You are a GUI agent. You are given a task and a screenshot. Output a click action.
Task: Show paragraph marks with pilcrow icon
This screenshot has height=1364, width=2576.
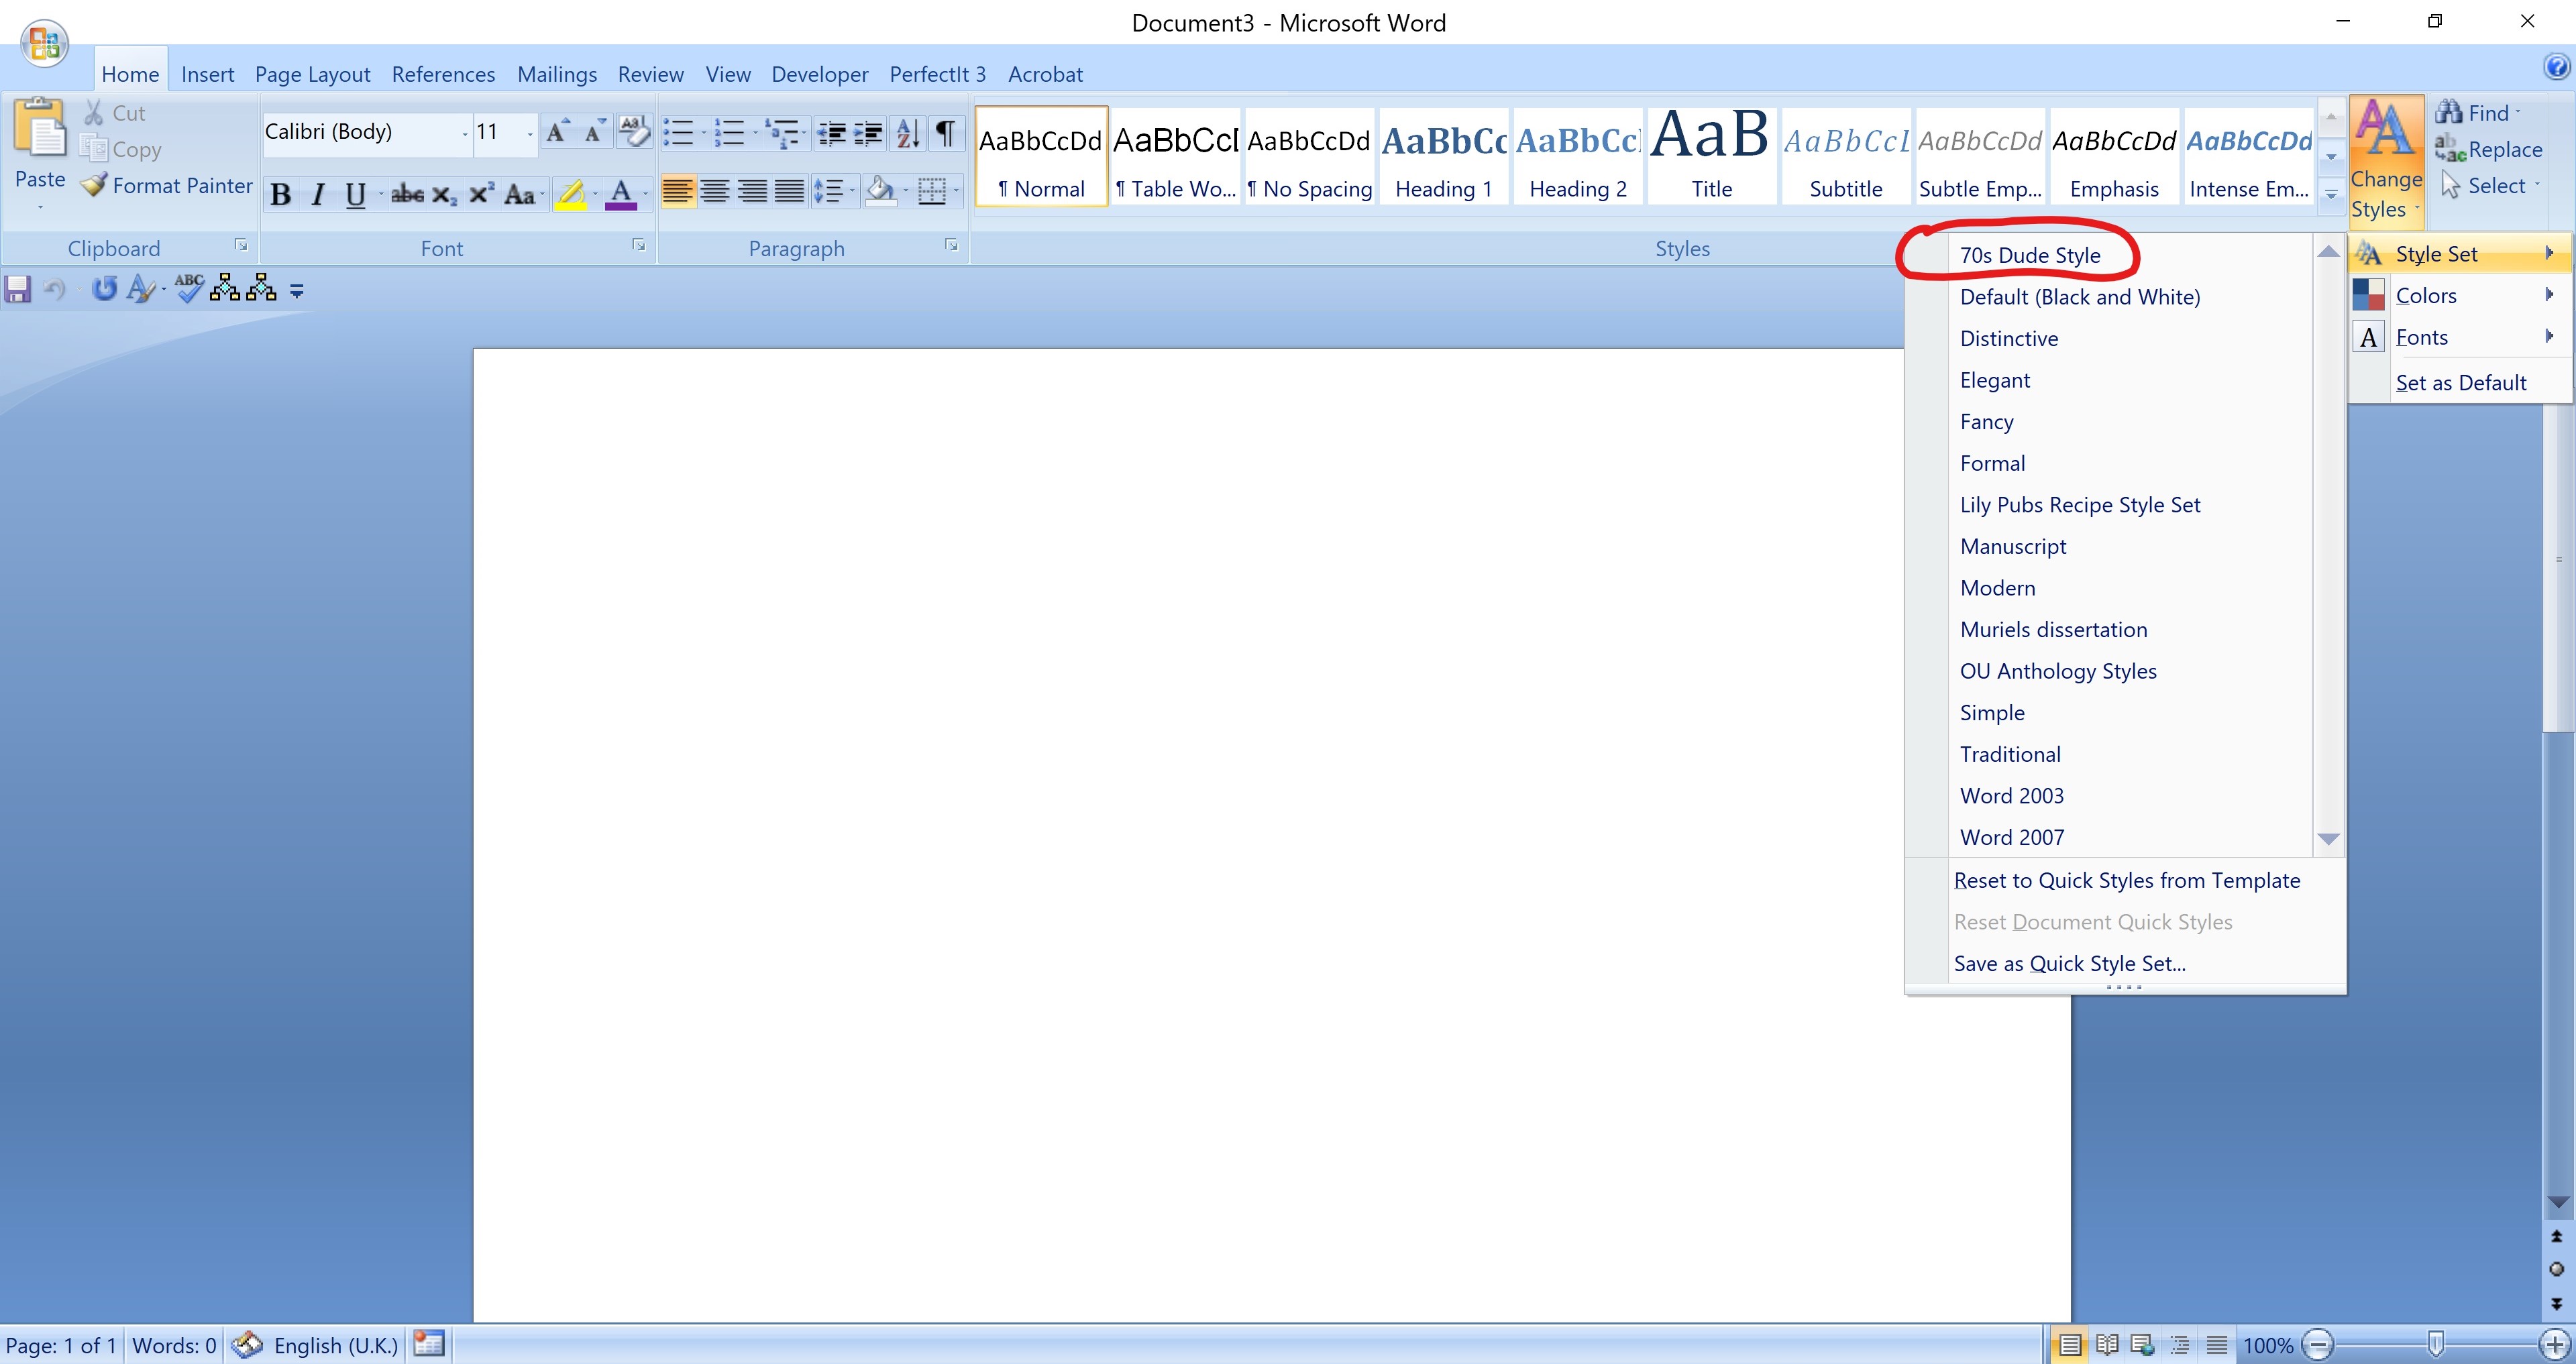[944, 133]
